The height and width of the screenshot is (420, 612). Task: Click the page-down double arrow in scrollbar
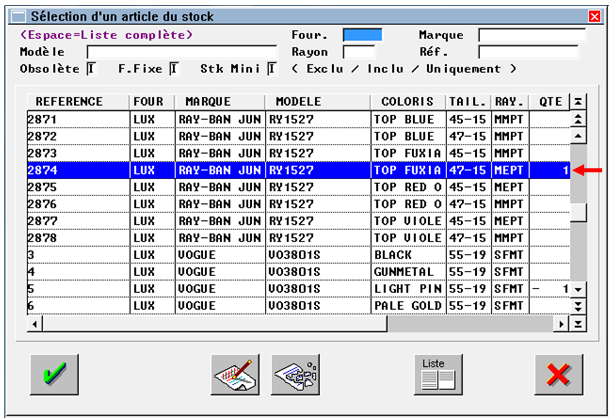click(578, 305)
